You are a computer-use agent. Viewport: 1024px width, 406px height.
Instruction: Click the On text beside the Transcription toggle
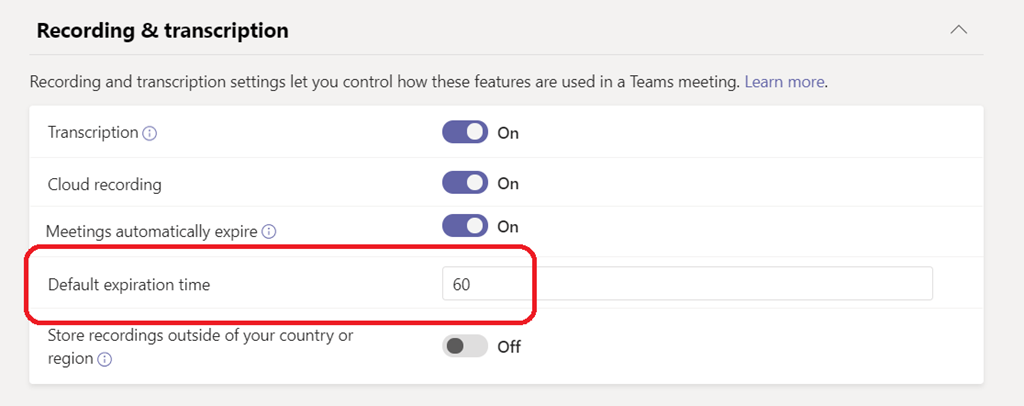click(508, 133)
